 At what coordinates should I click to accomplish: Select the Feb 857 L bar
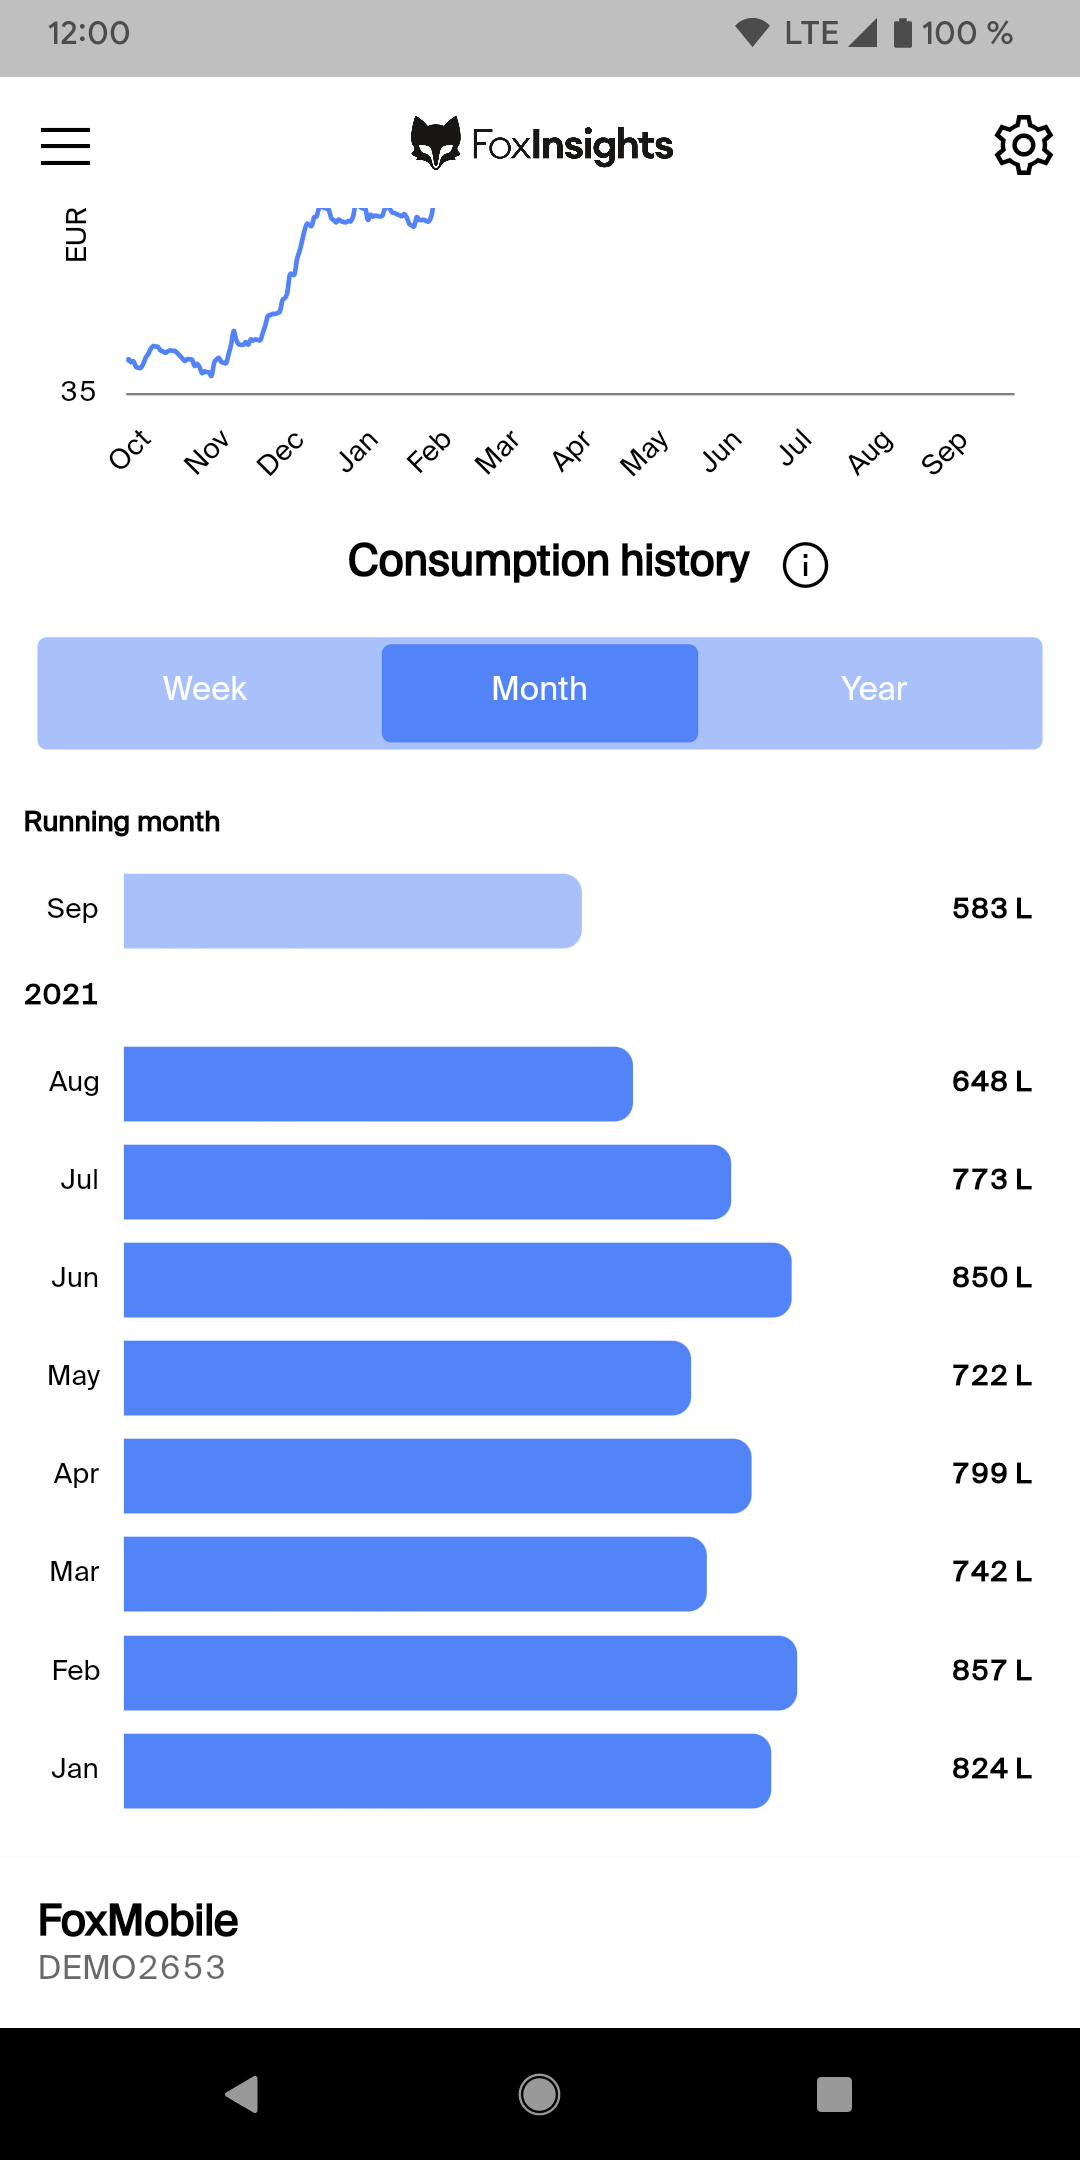[460, 1673]
